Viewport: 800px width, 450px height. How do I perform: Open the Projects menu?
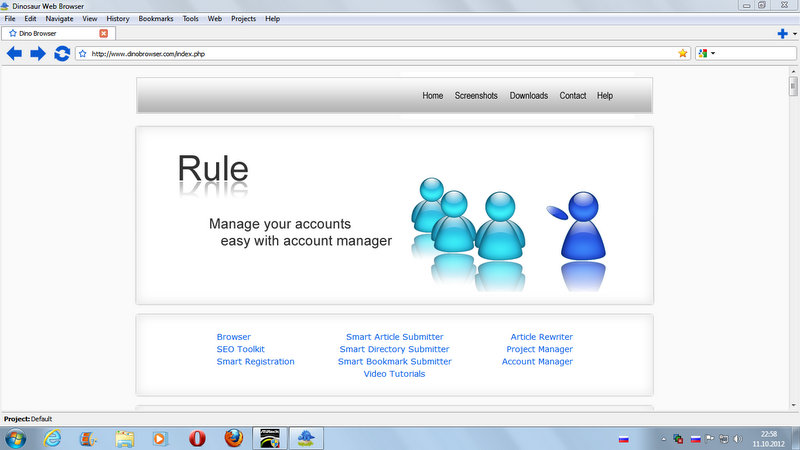pyautogui.click(x=243, y=18)
